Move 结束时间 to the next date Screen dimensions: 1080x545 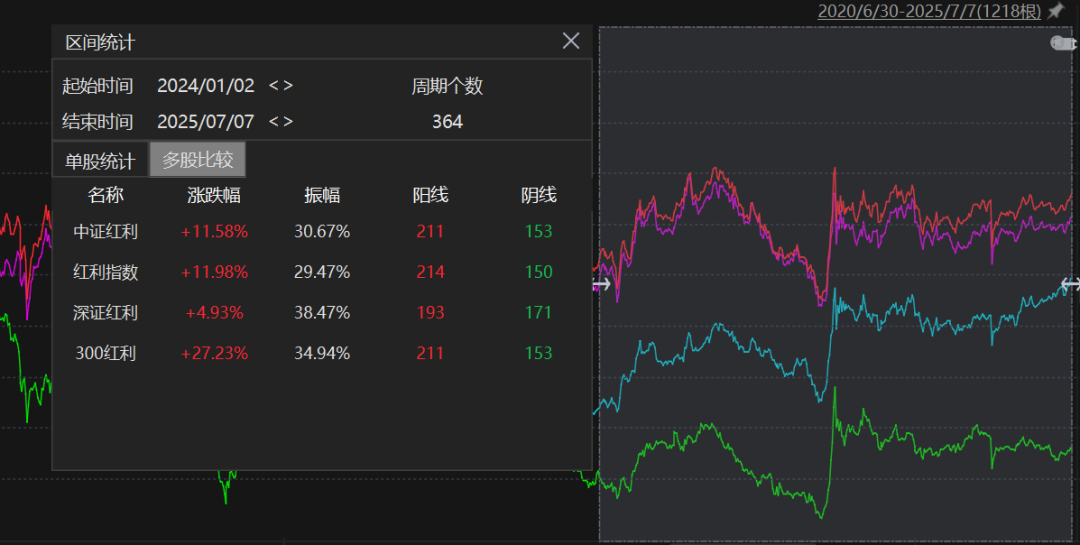[289, 122]
